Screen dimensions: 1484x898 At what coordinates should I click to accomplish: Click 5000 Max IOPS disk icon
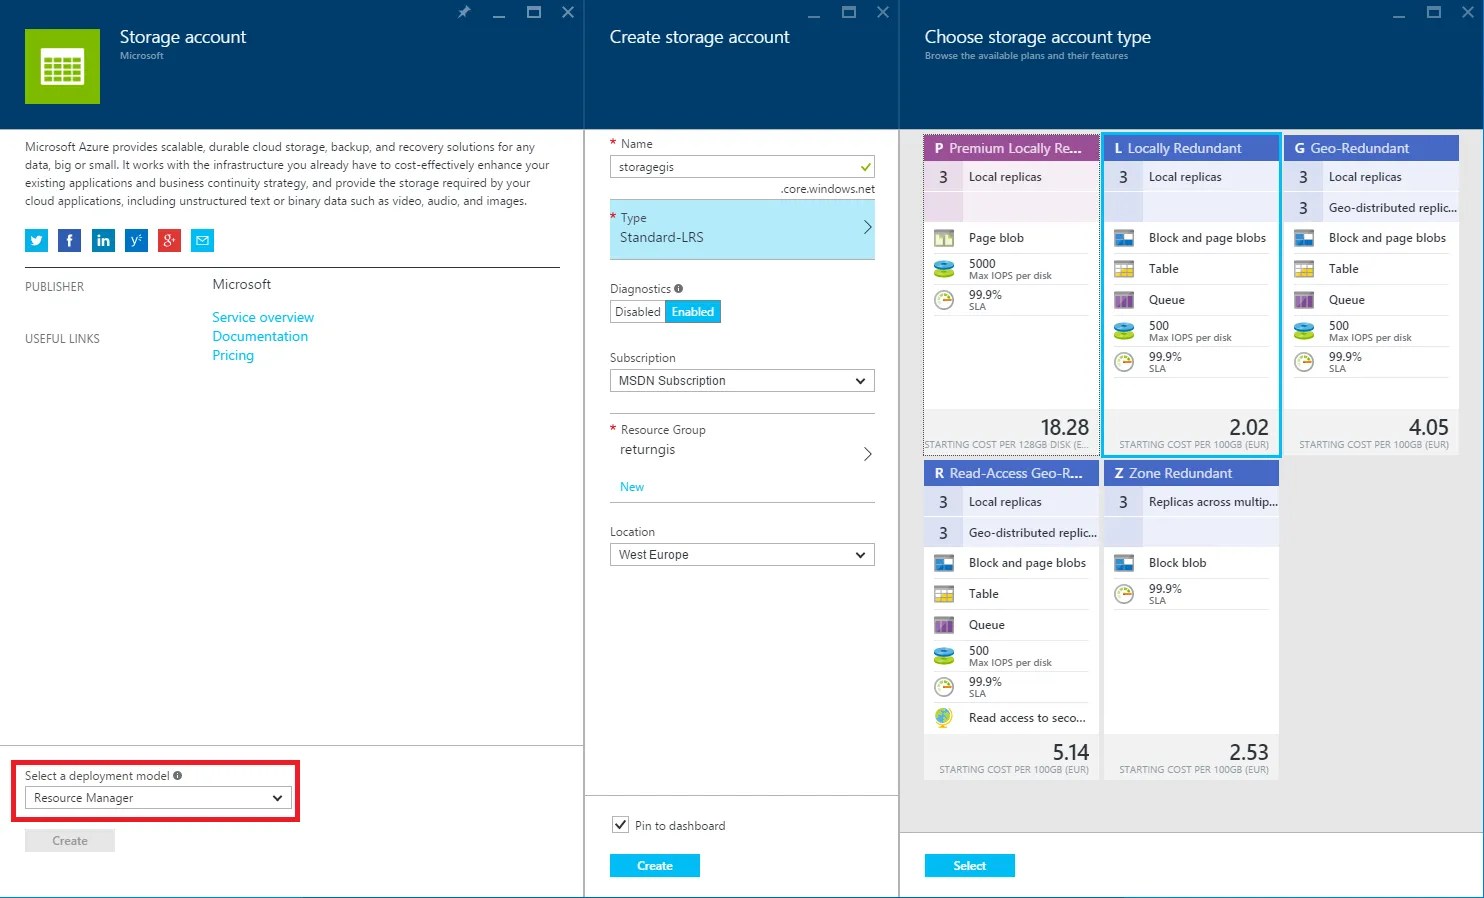click(x=943, y=269)
